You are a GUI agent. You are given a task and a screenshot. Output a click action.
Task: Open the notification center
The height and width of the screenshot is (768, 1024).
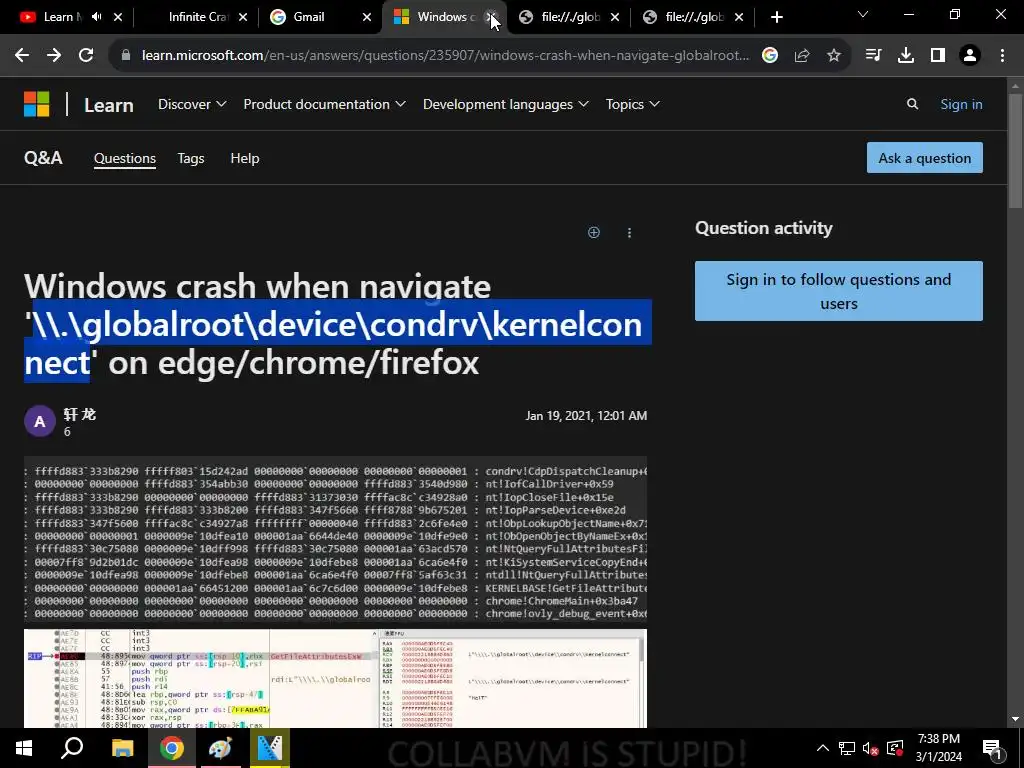(x=993, y=748)
